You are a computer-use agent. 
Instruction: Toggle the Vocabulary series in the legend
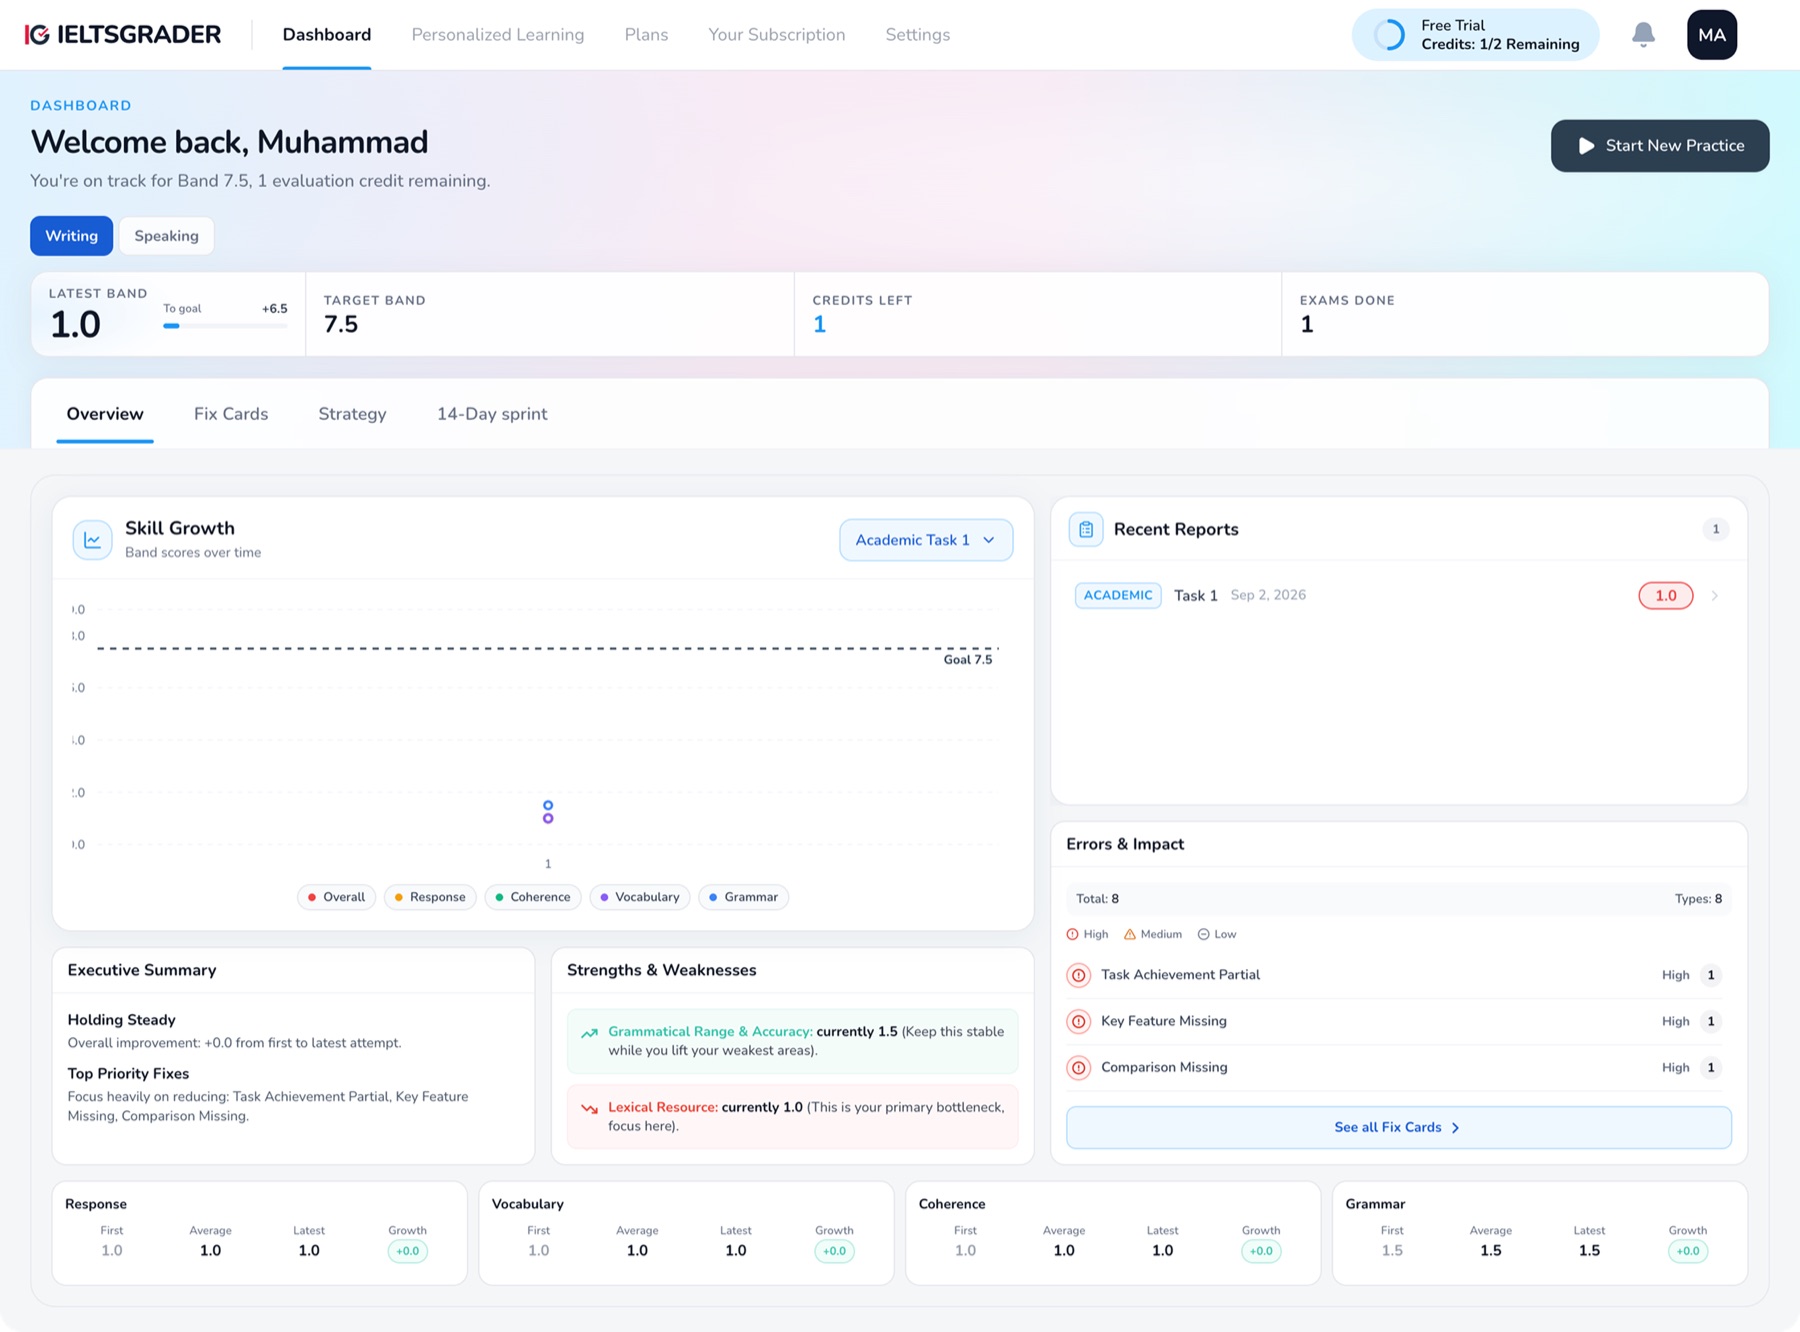click(x=640, y=897)
